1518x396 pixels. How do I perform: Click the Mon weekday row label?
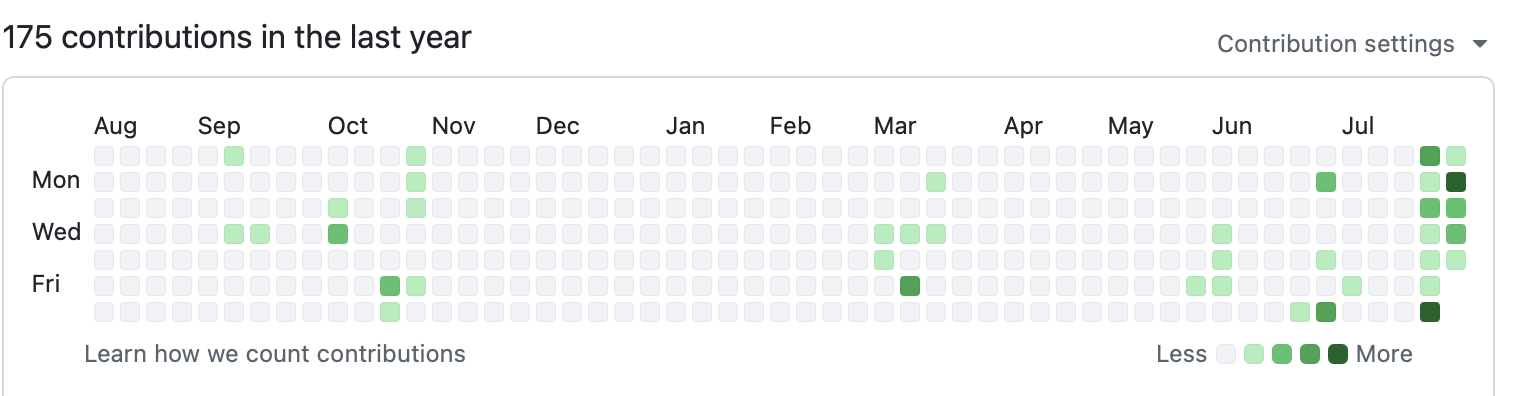pos(56,180)
